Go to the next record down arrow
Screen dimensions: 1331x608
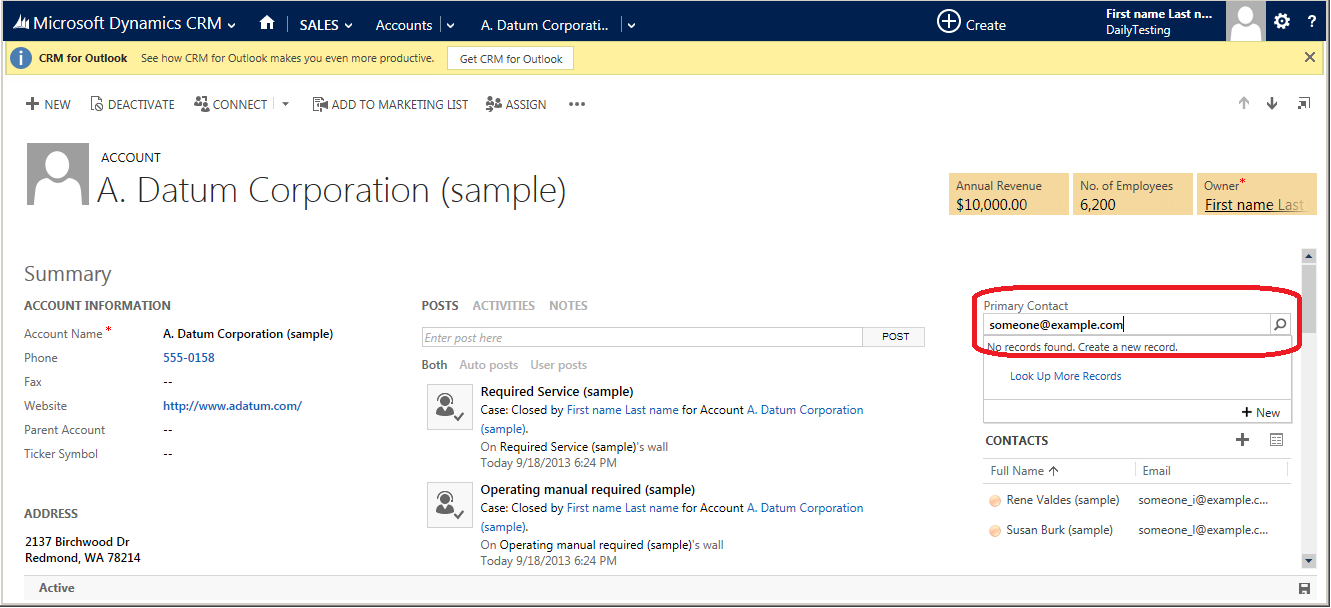[x=1272, y=103]
